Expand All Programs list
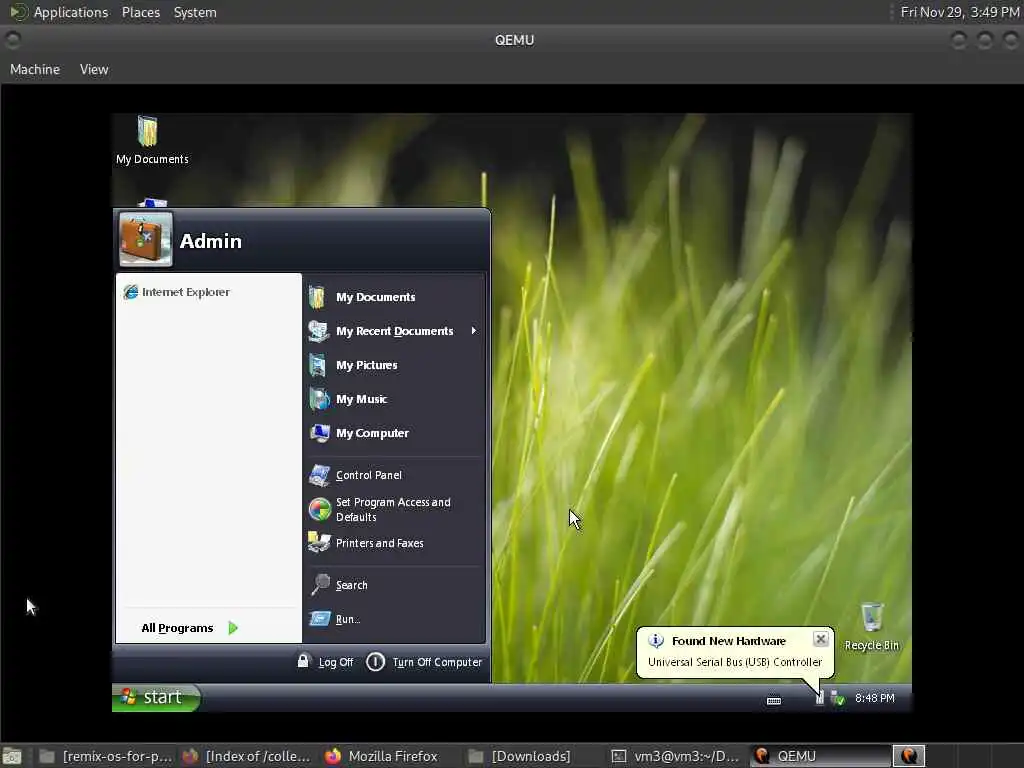The height and width of the screenshot is (768, 1024). click(189, 628)
